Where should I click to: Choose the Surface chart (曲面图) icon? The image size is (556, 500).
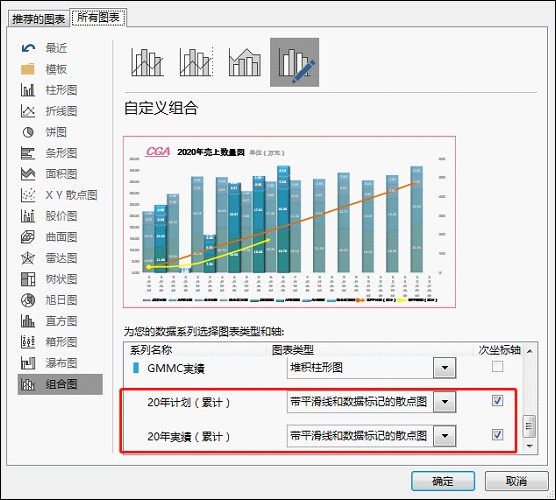point(28,237)
